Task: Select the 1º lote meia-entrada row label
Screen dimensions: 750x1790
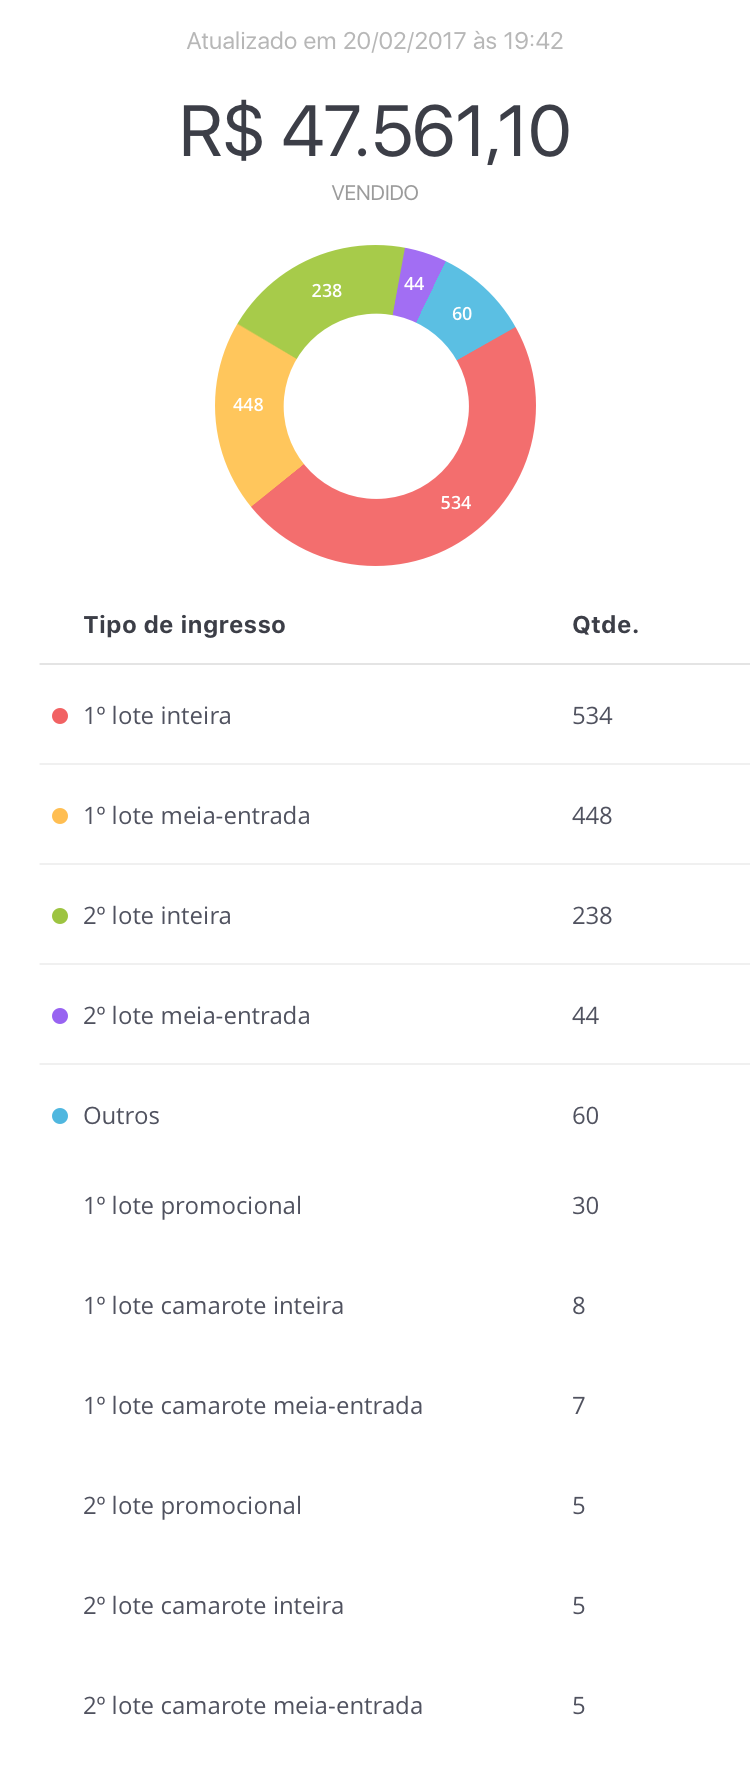Action: pyautogui.click(x=196, y=816)
